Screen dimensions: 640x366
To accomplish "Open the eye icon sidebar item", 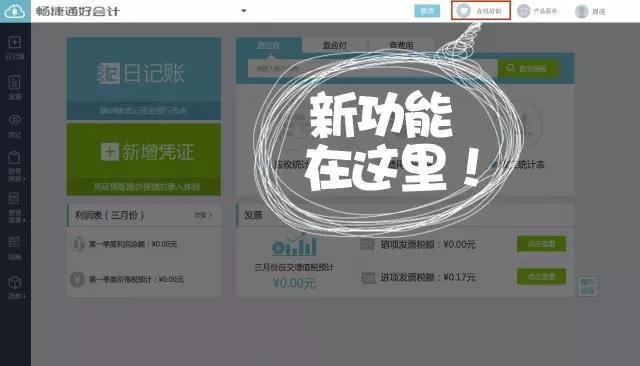I will tap(15, 126).
